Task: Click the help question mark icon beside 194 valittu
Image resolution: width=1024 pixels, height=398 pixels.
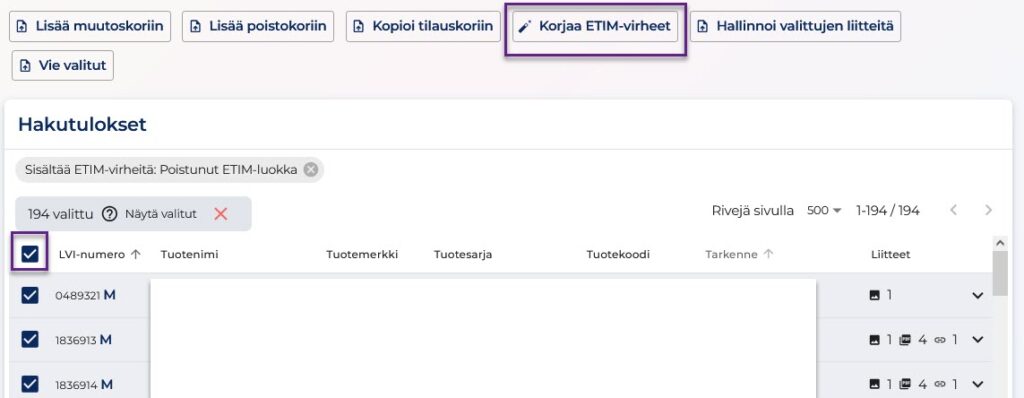Action: tap(109, 214)
